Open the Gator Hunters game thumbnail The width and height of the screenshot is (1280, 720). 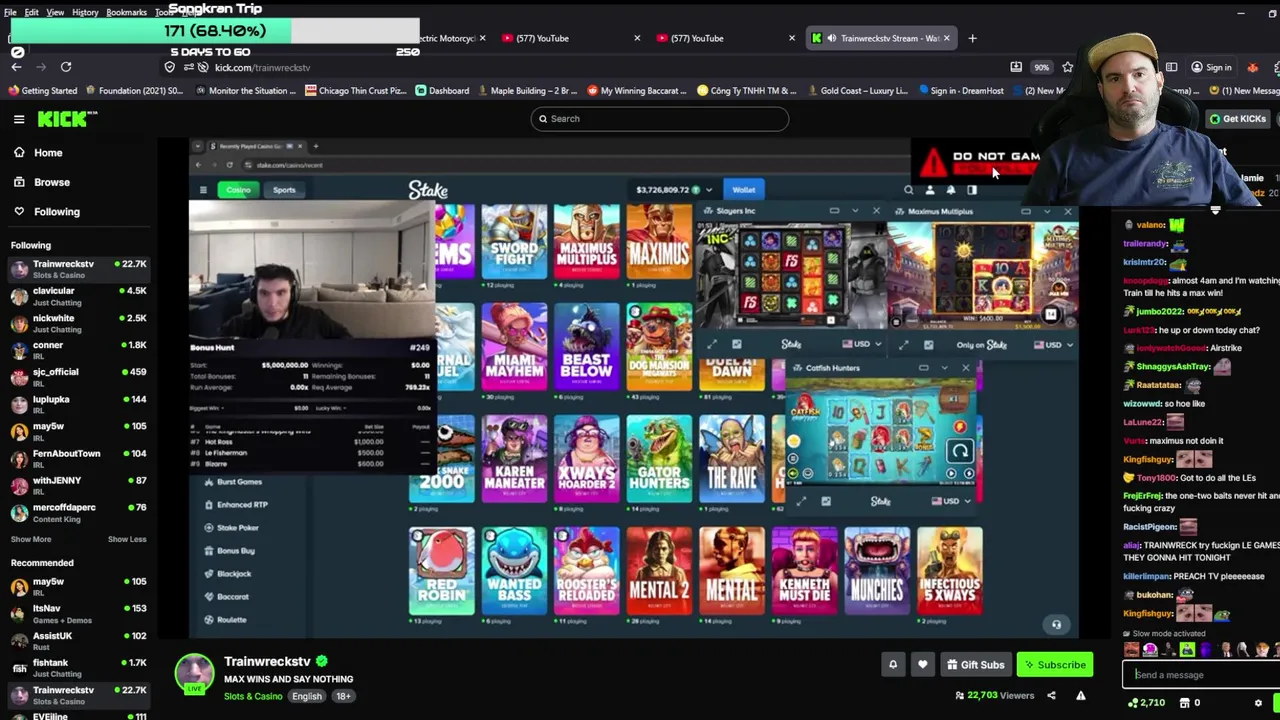[659, 459]
